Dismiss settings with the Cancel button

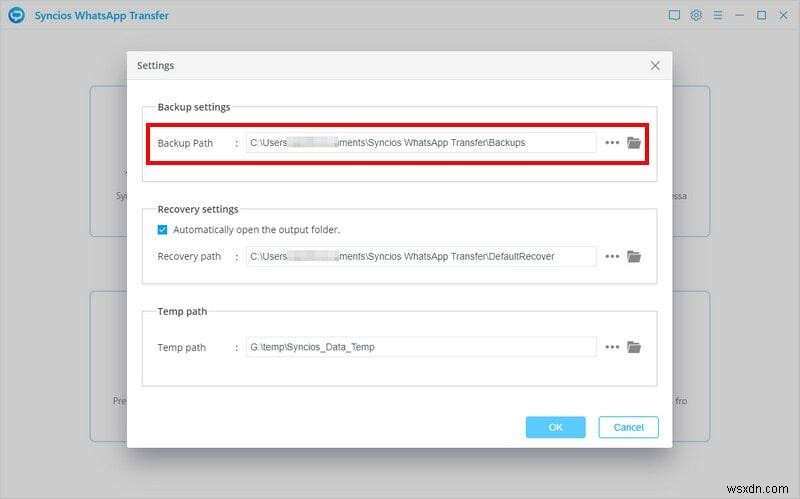[629, 427]
